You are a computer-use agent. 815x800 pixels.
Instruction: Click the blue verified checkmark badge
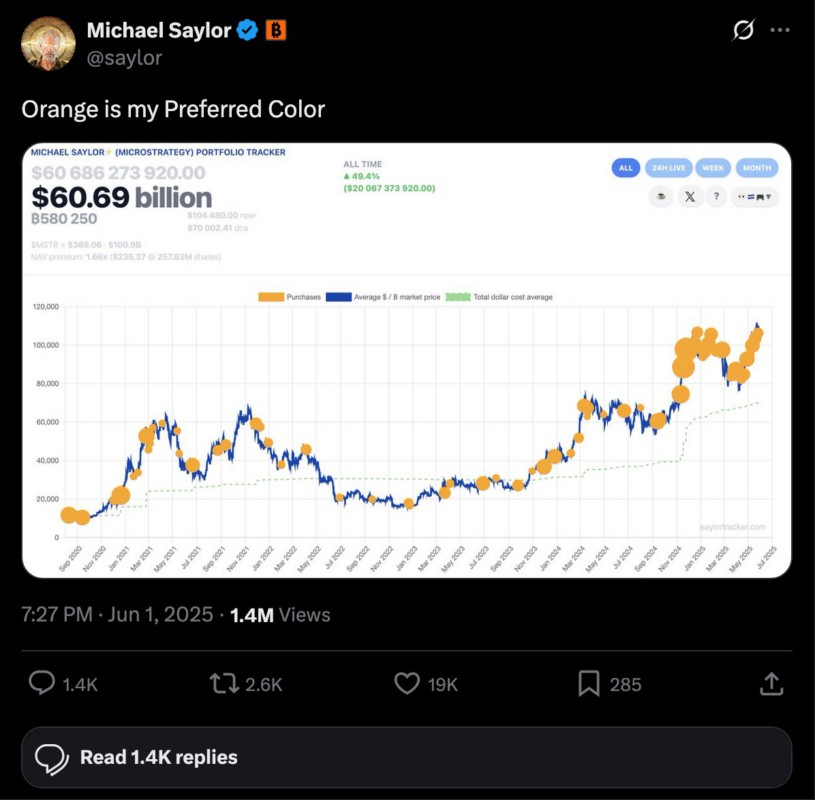pos(247,30)
